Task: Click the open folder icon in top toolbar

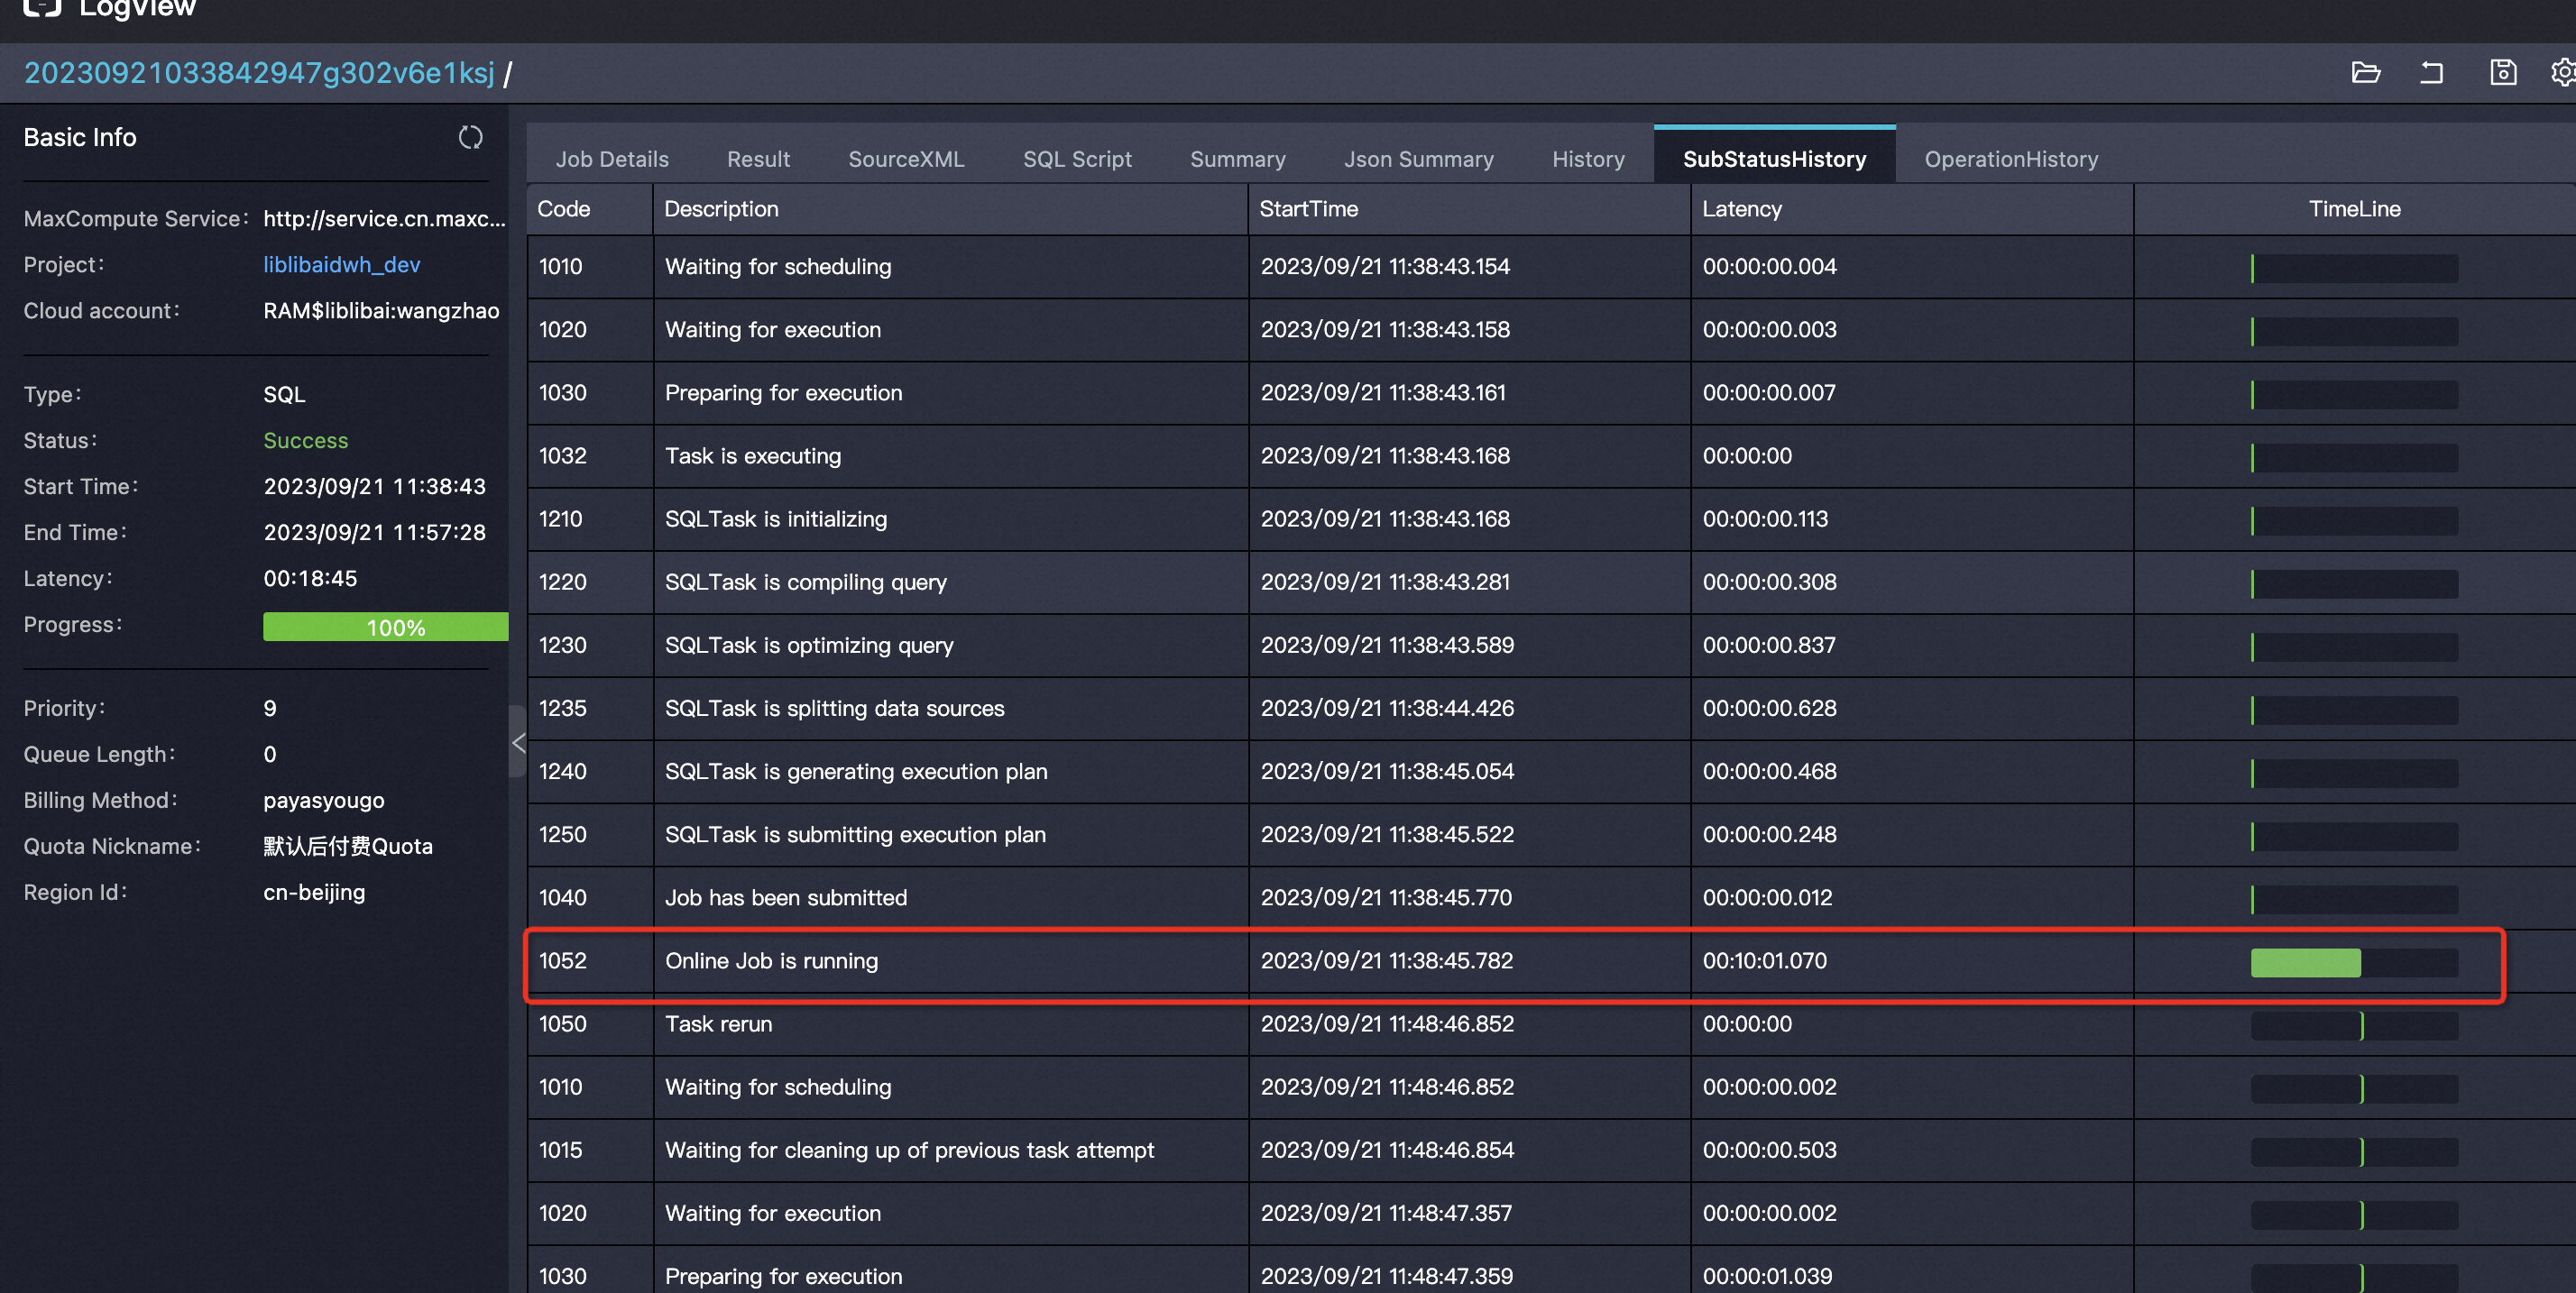Action: [x=2365, y=72]
